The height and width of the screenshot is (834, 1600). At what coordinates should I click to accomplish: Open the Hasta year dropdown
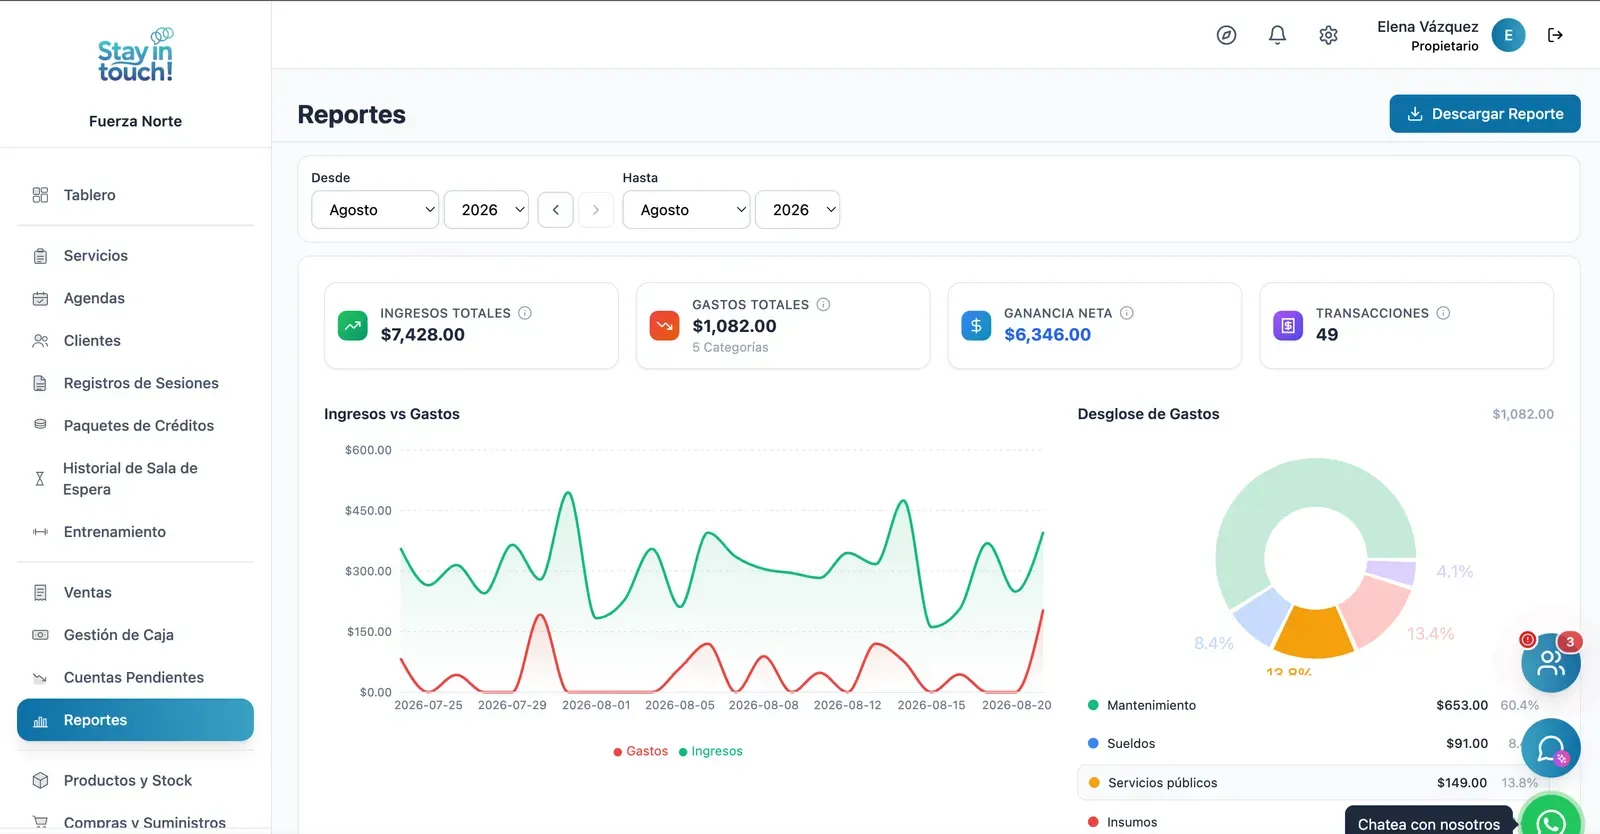[x=797, y=210]
